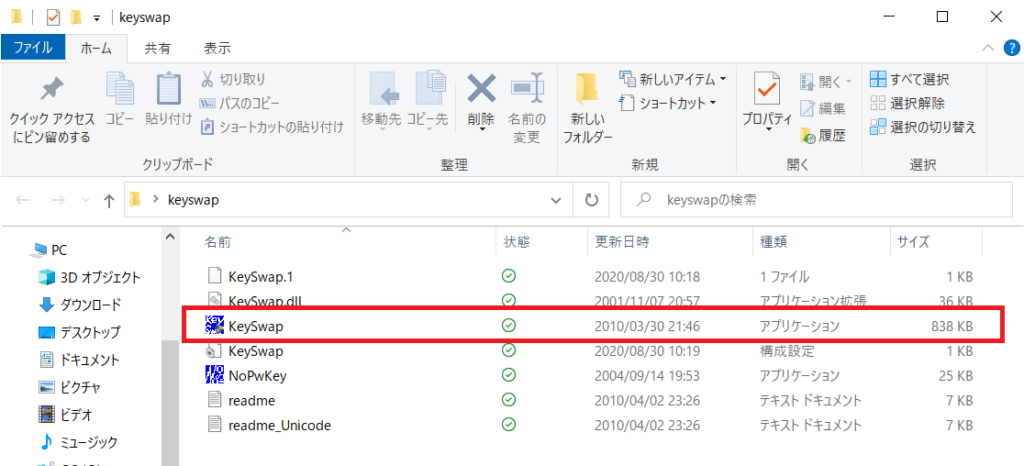The image size is (1024, 466).
Task: Click the Pin to Quick Access icon
Action: (51, 91)
